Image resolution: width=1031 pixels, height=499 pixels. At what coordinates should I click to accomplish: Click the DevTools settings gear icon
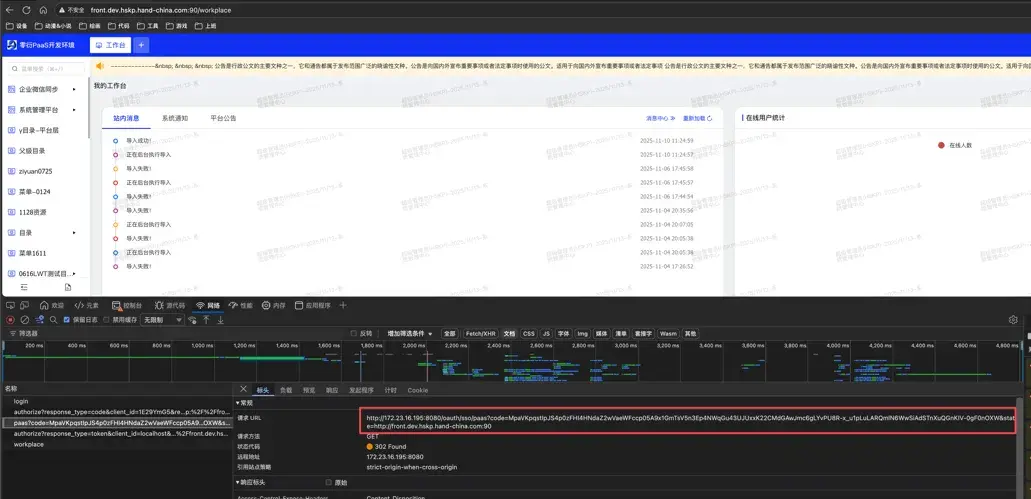point(1013,320)
